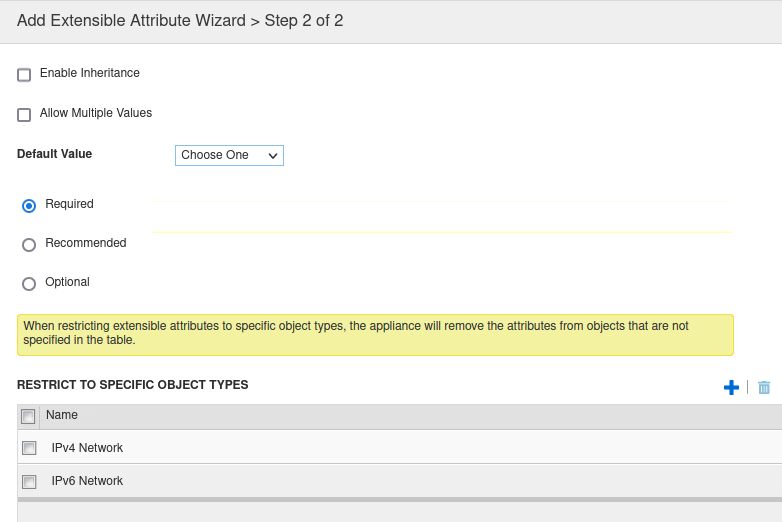Check the IPv4 Network row checkbox

pos(29,448)
